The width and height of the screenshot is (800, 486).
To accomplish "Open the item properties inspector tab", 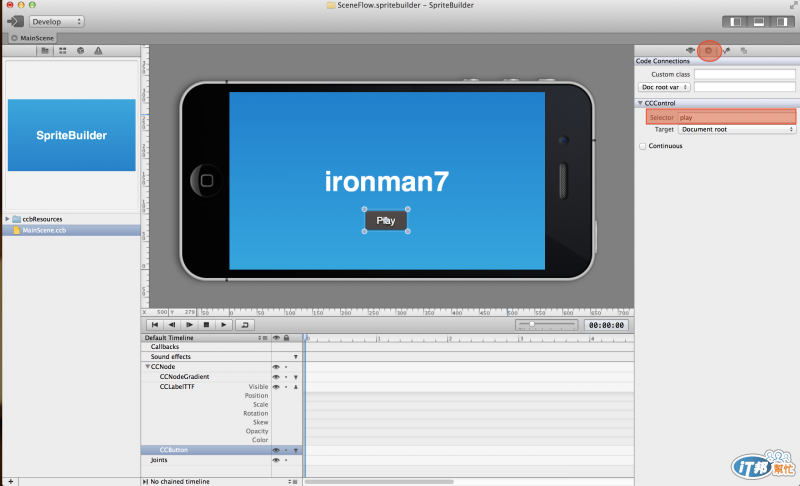I will 690,50.
